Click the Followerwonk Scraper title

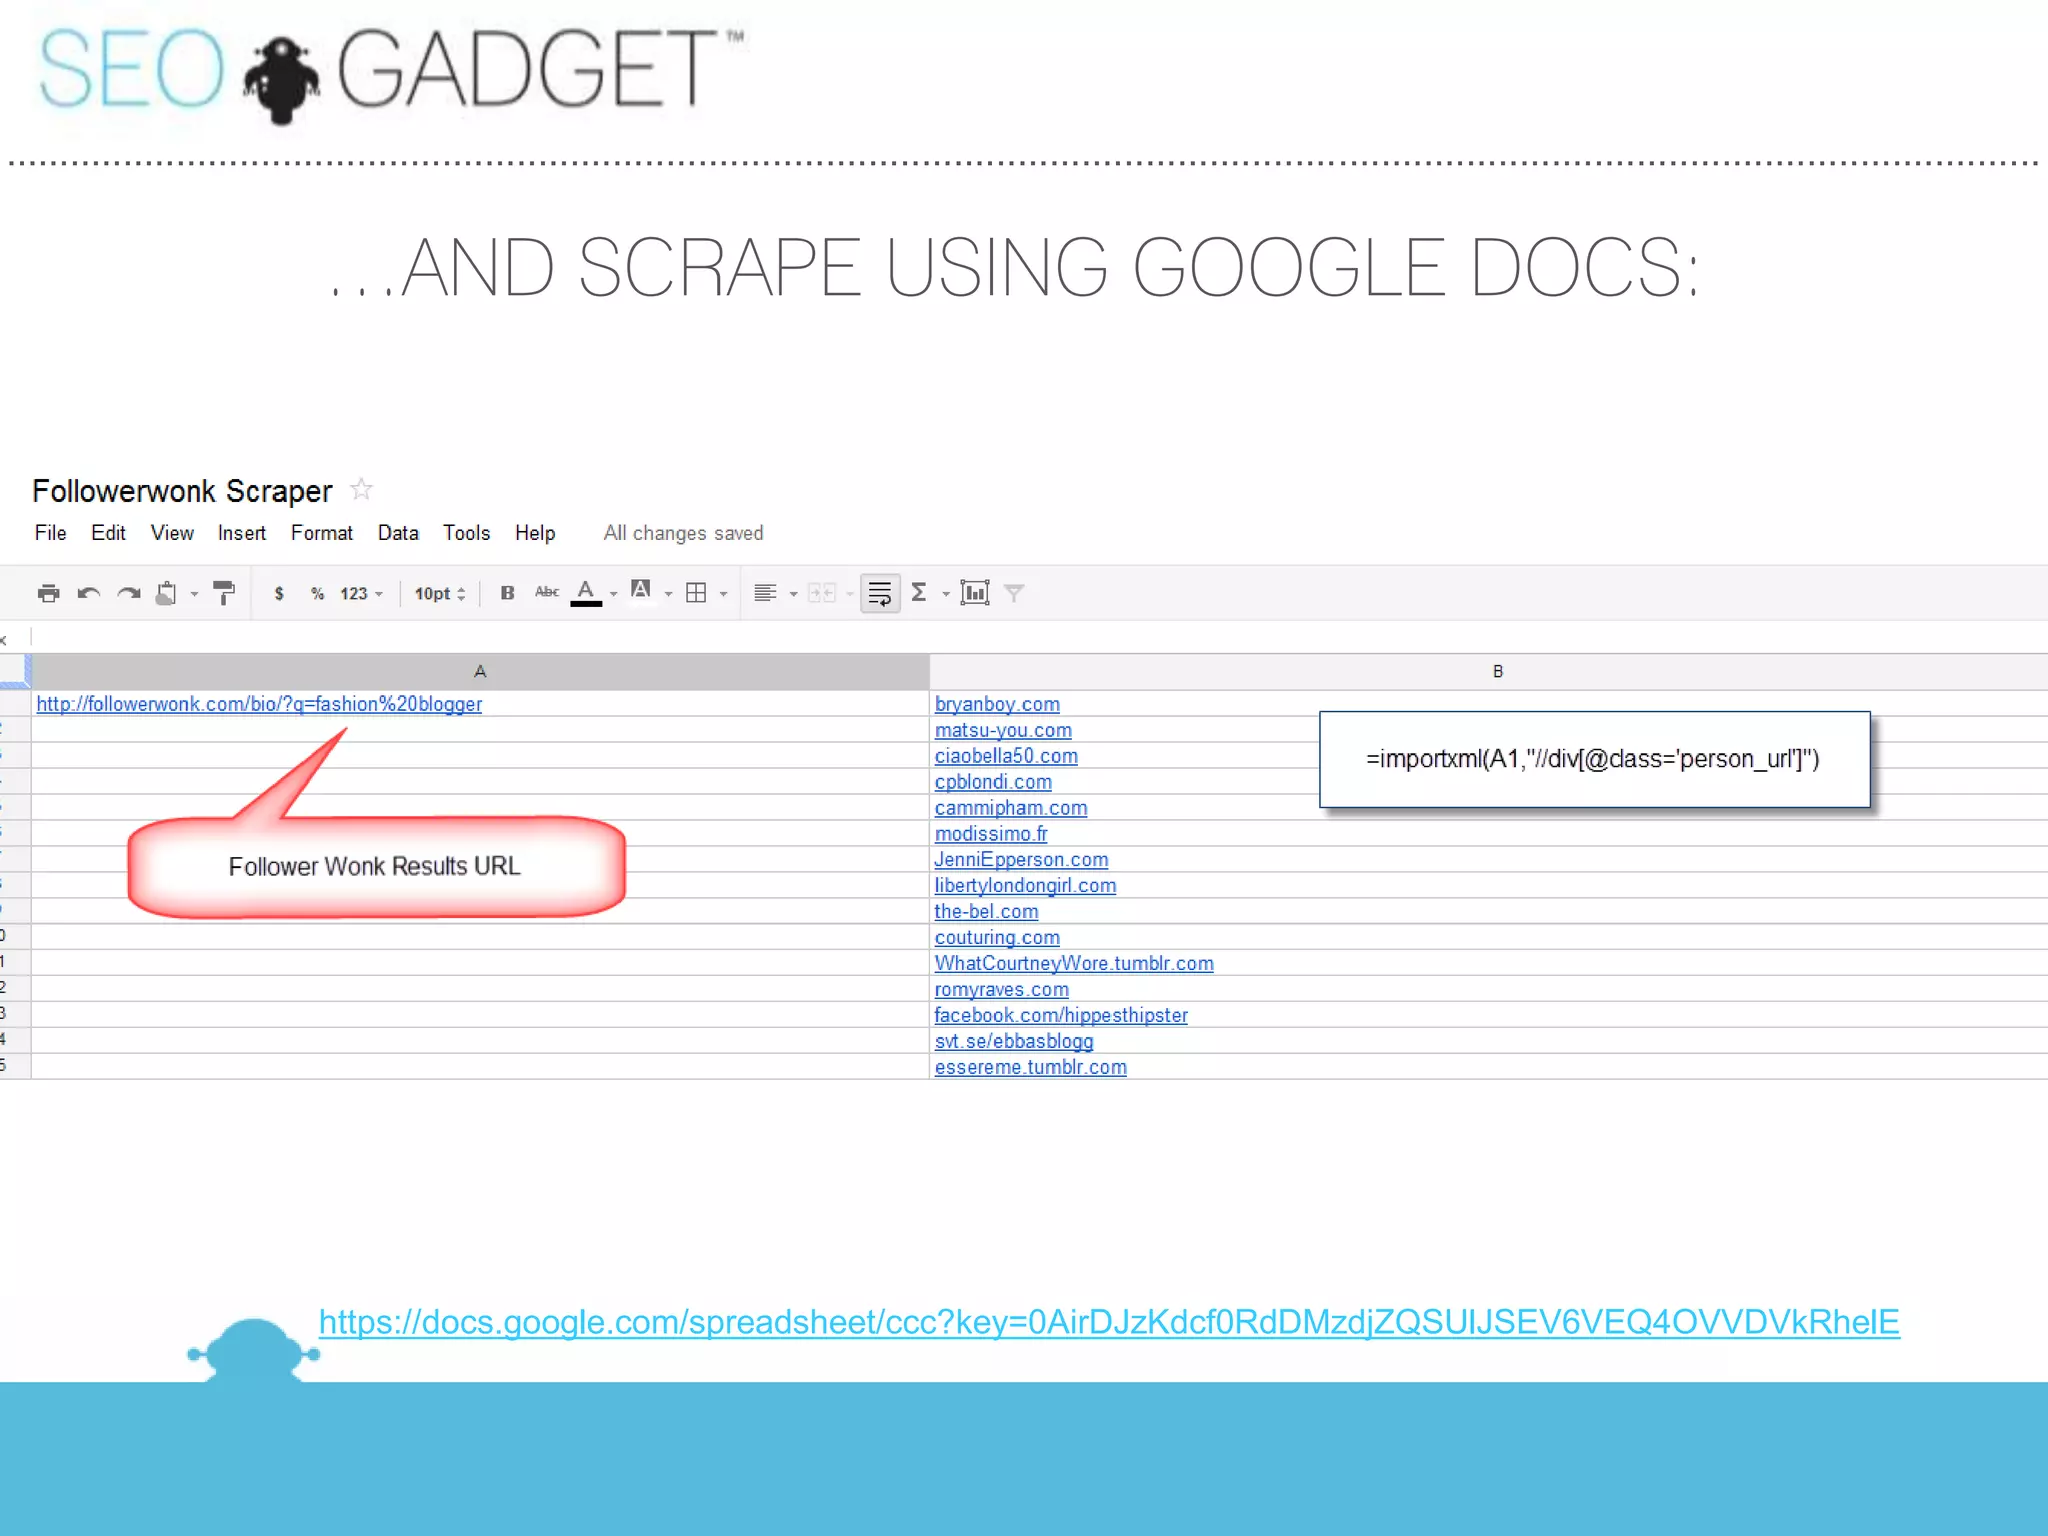pos(182,491)
